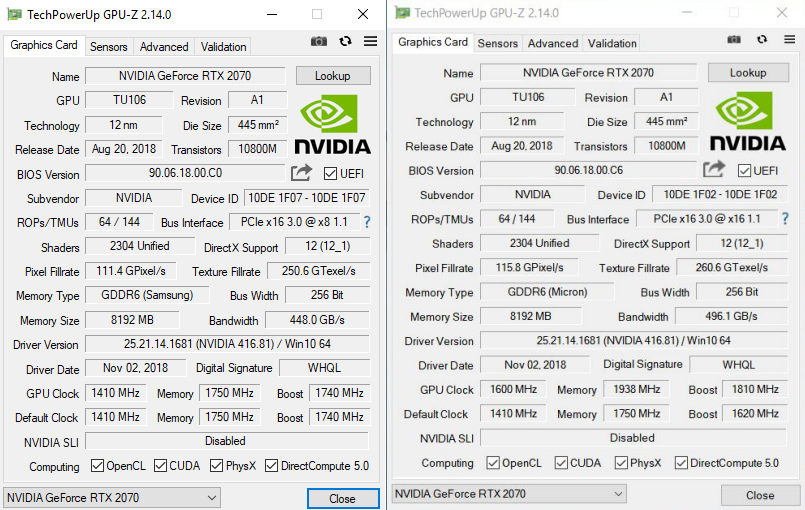Toggle PhysX checkbox in right window
The width and height of the screenshot is (805, 510).
click(x=621, y=463)
